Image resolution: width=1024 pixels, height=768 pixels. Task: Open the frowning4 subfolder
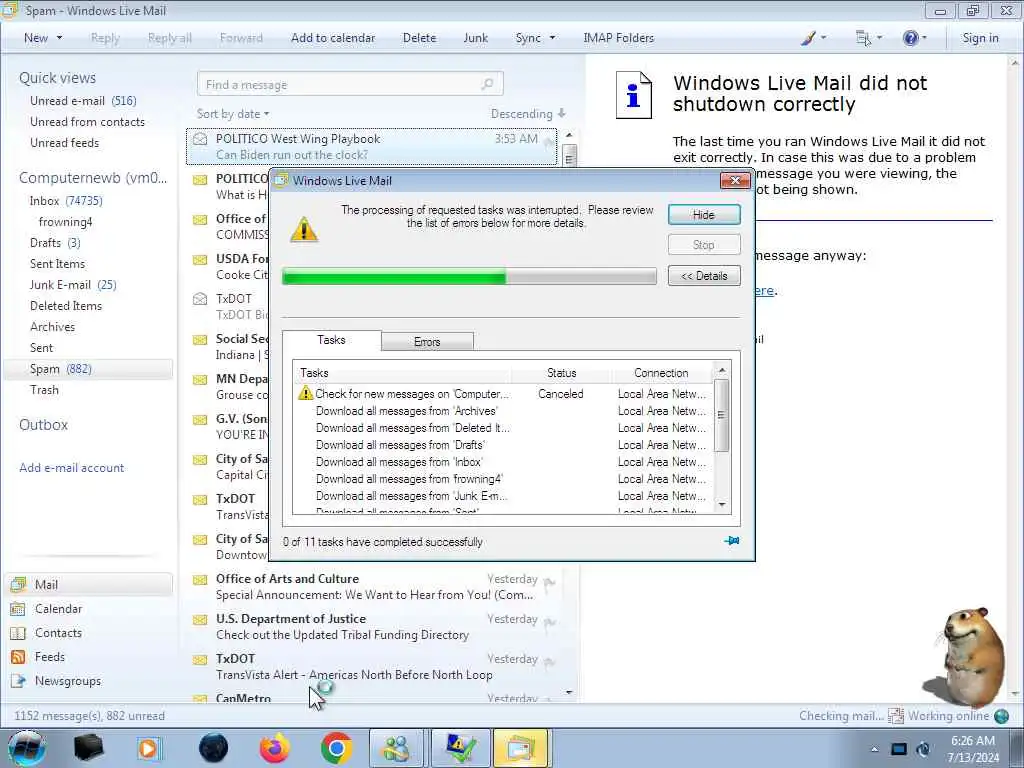click(65, 222)
